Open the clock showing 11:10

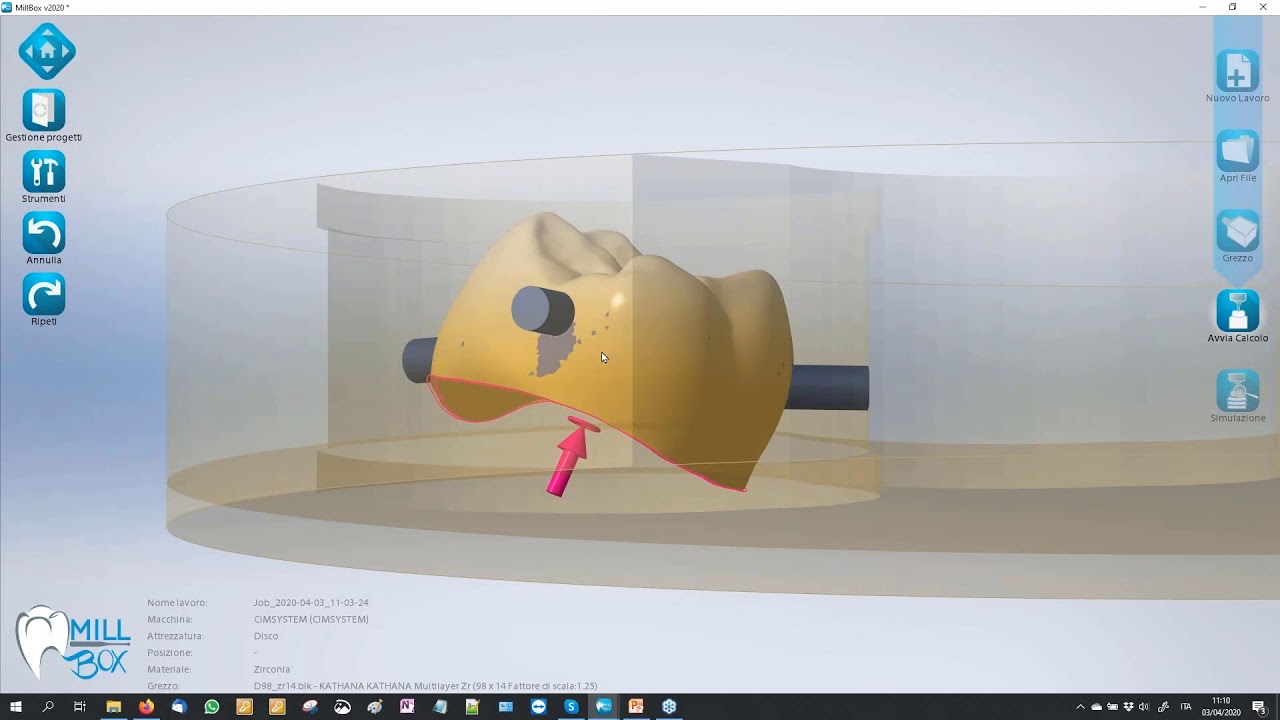[1221, 707]
